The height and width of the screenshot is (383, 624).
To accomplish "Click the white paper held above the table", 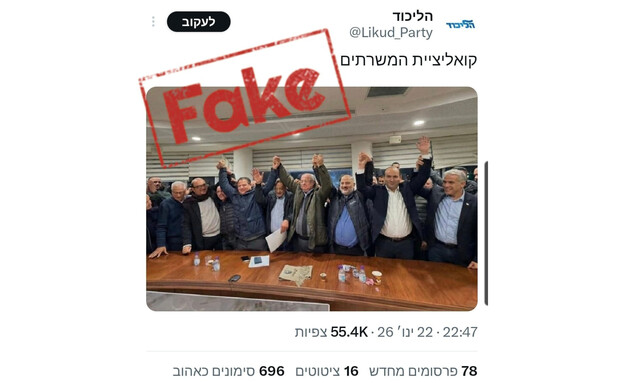I will 276,240.
